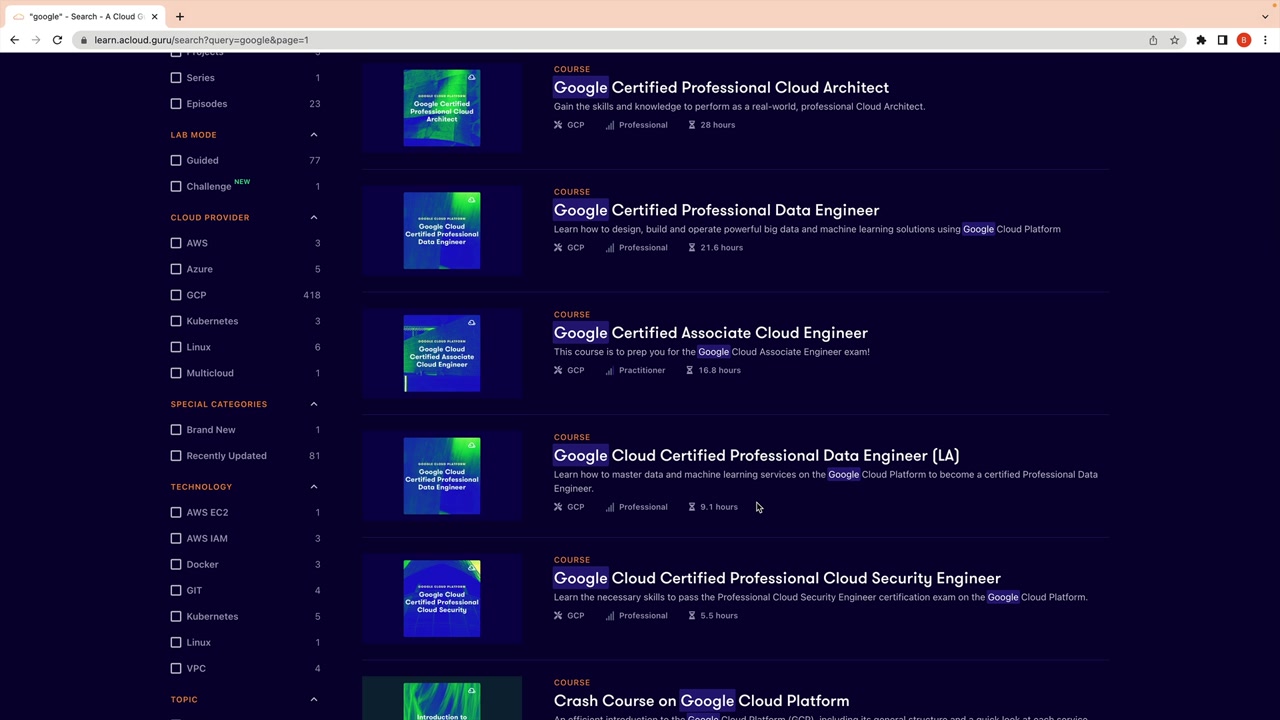Click the Professional Cloud Architect course thumbnail
The image size is (1280, 720).
[442, 108]
